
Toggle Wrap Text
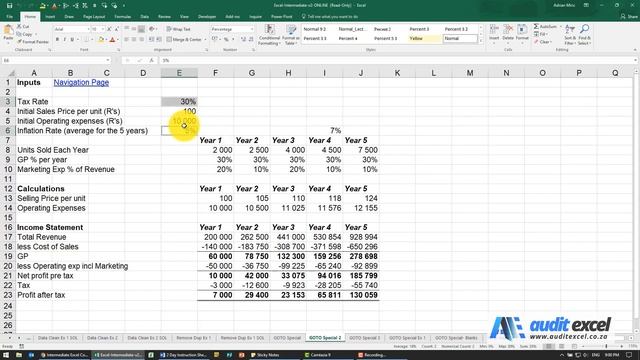pyautogui.click(x=179, y=29)
